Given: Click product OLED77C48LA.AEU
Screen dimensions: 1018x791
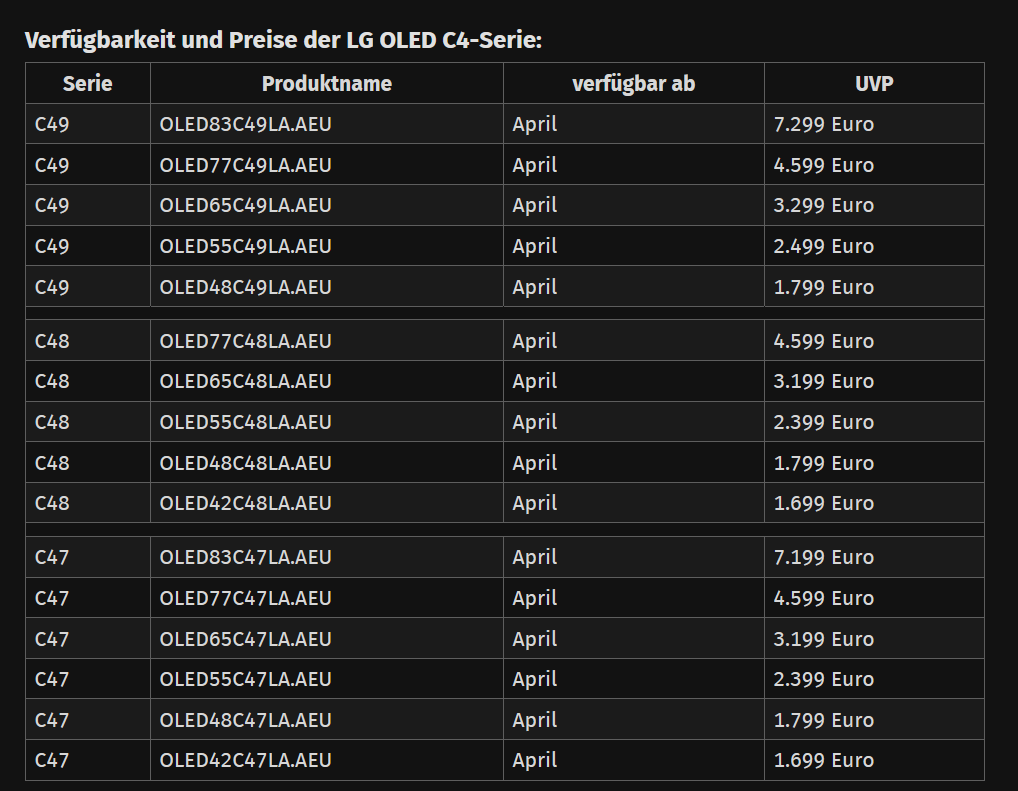Looking at the screenshot, I should click(x=245, y=341).
